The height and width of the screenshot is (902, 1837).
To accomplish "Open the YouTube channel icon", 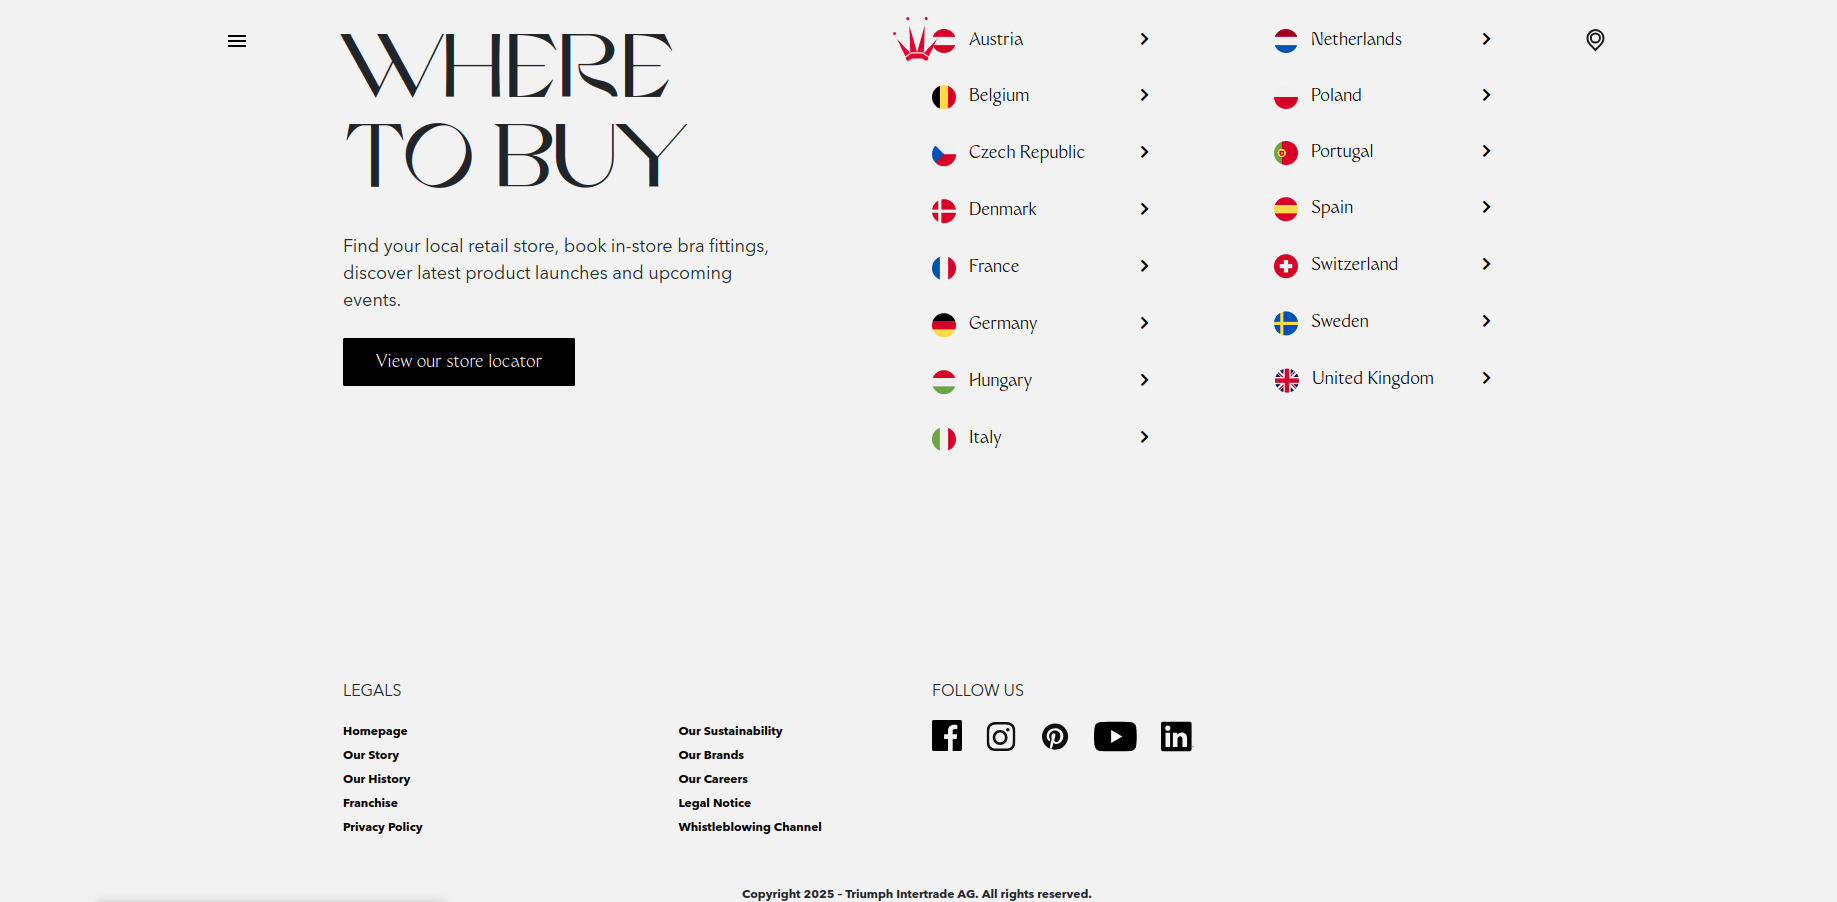I will point(1114,737).
